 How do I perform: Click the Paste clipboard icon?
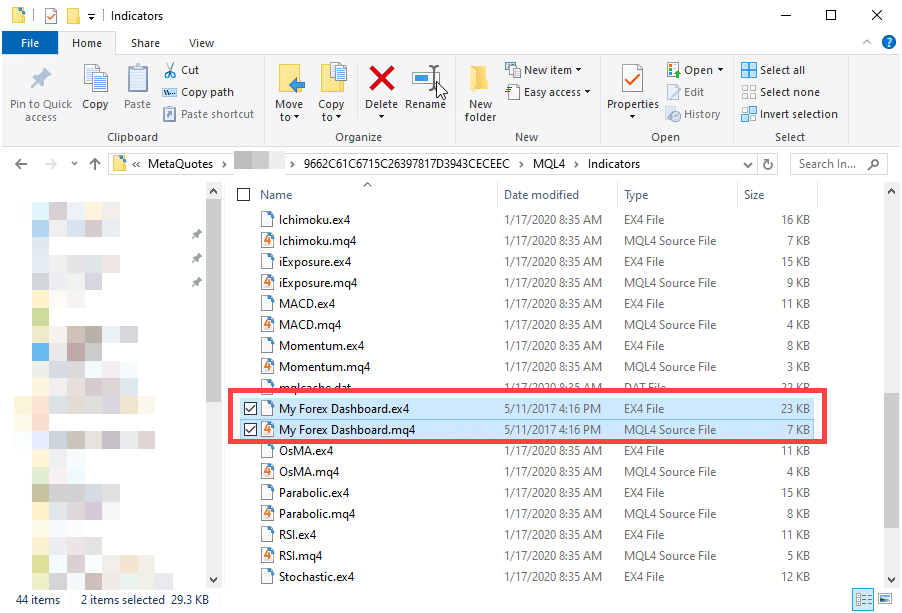click(137, 79)
